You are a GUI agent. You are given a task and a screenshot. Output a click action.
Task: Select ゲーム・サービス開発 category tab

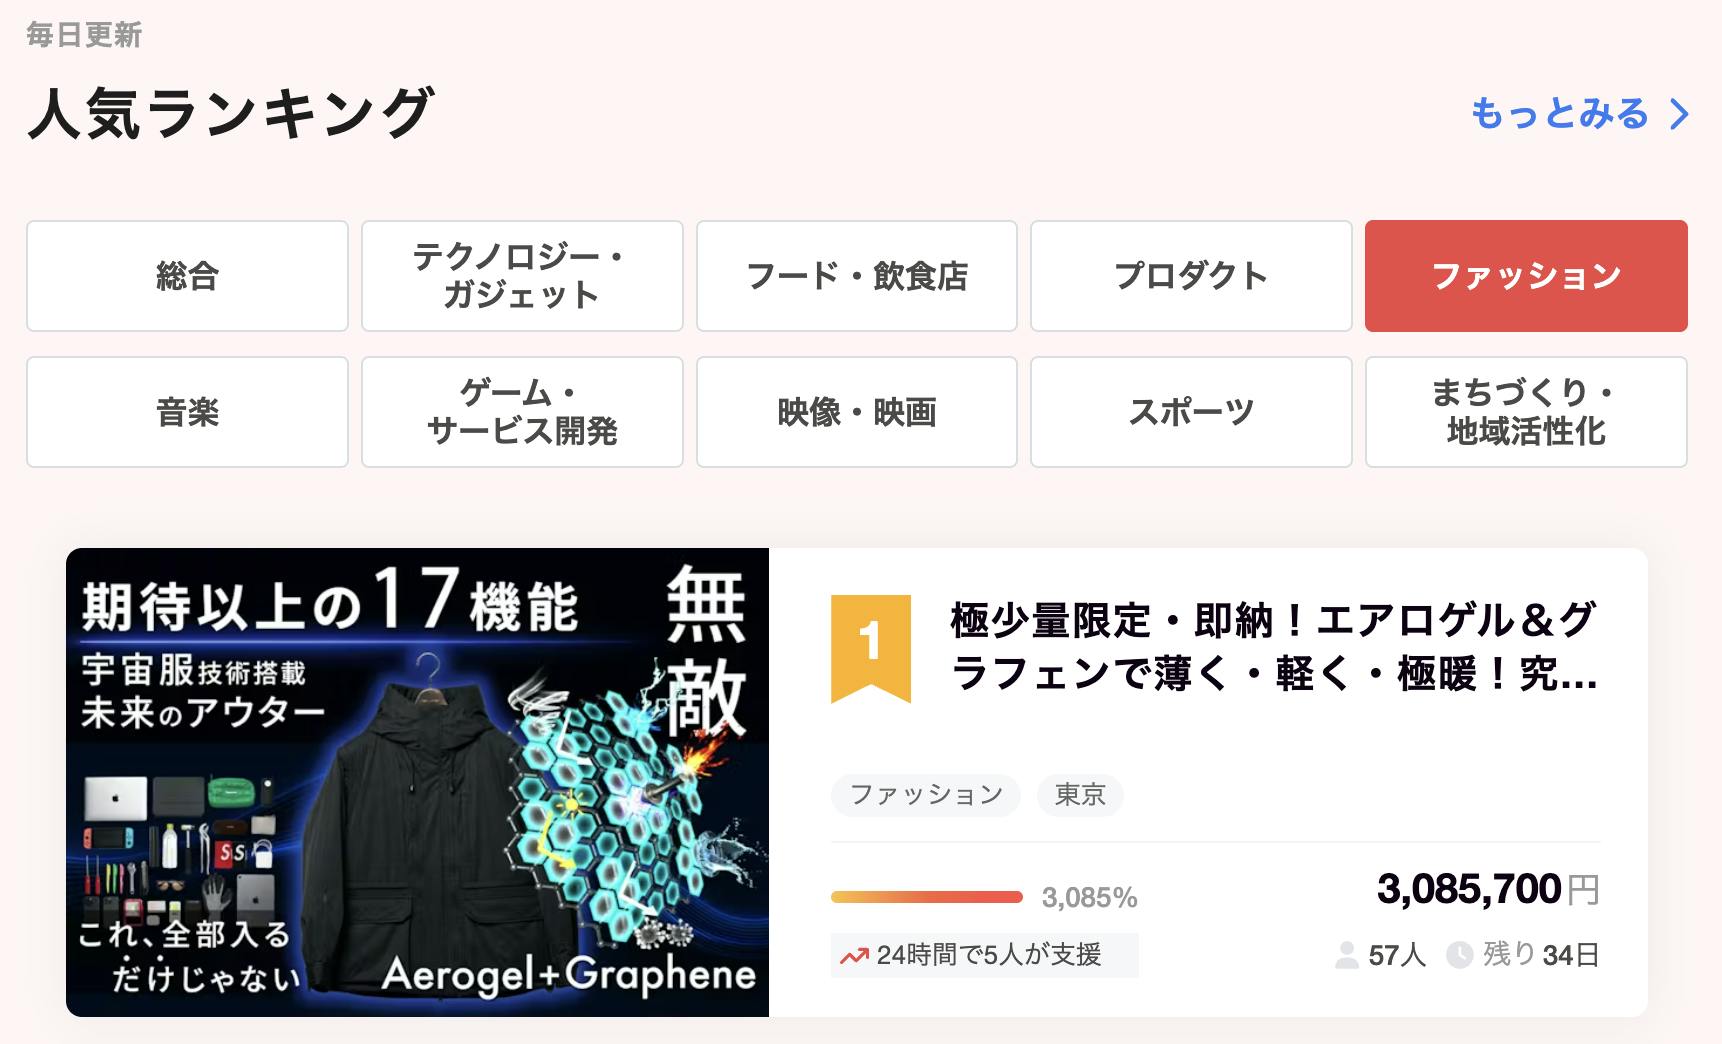pyautogui.click(x=522, y=412)
